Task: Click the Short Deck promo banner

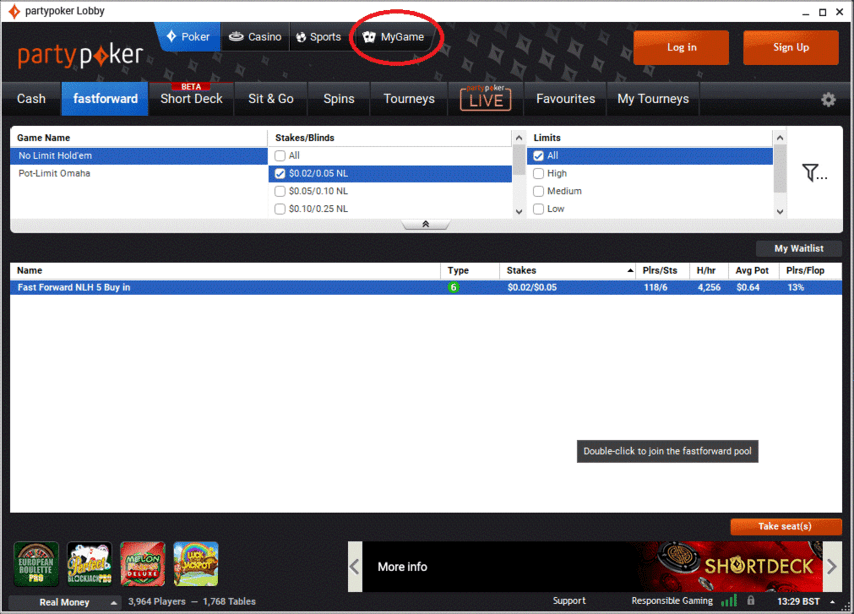Action: [593, 567]
